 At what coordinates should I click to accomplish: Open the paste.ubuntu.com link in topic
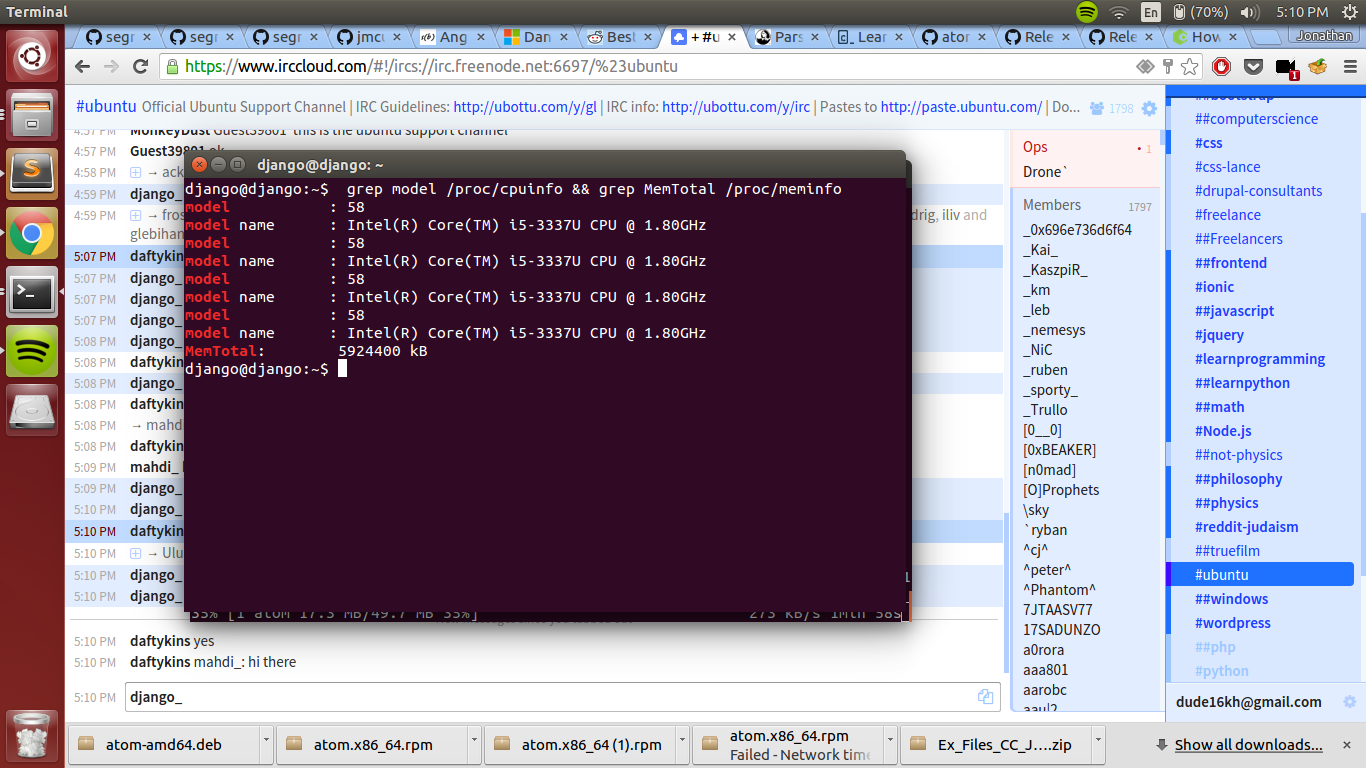[x=961, y=107]
